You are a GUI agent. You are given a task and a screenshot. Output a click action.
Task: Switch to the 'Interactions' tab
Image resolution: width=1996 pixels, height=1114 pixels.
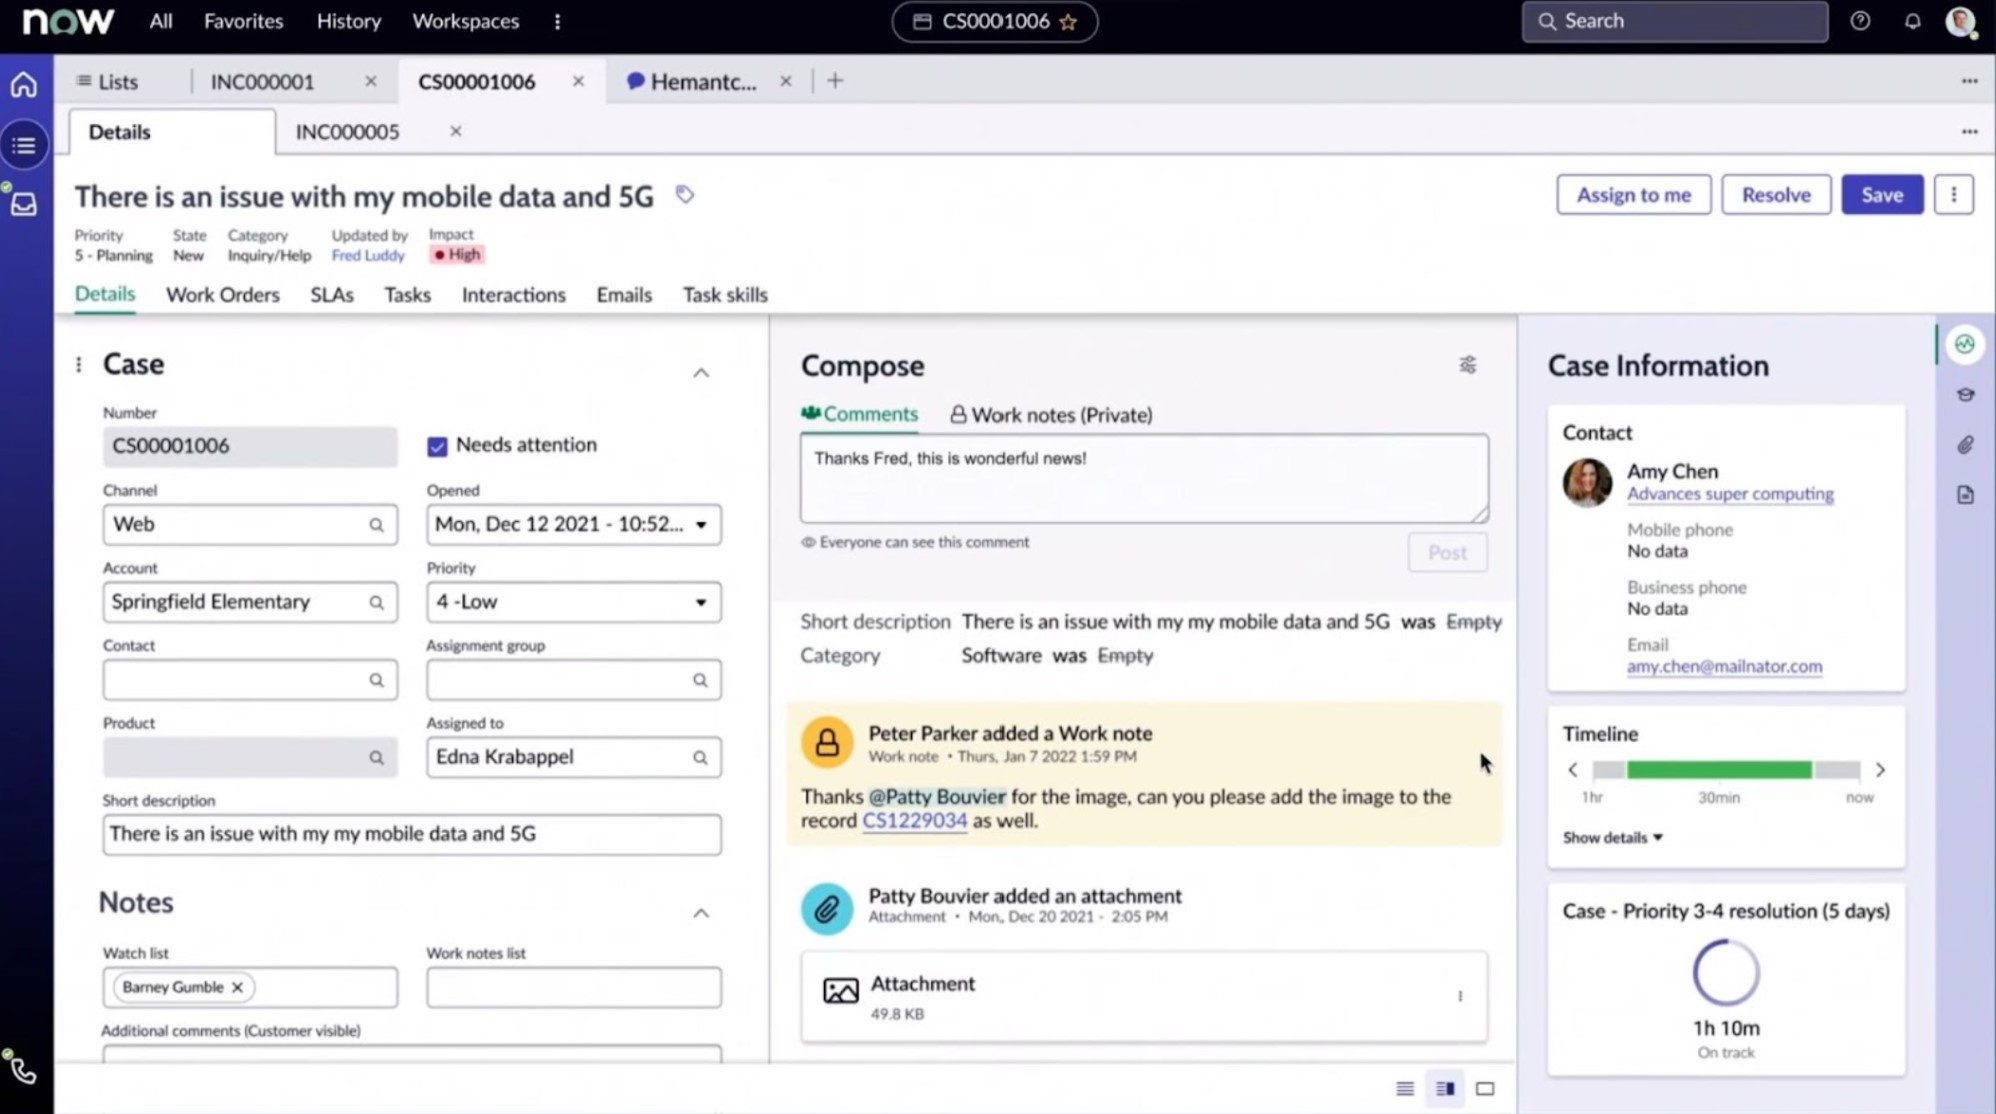pos(514,295)
